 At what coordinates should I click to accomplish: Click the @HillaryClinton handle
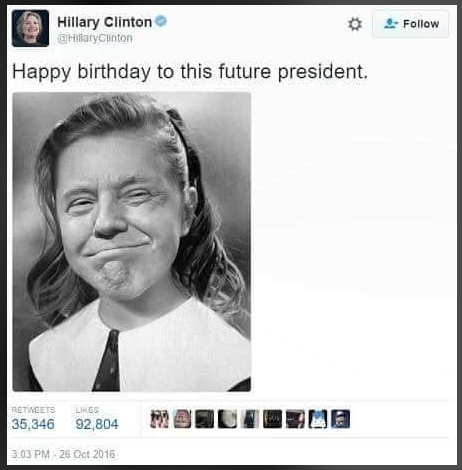pos(95,38)
